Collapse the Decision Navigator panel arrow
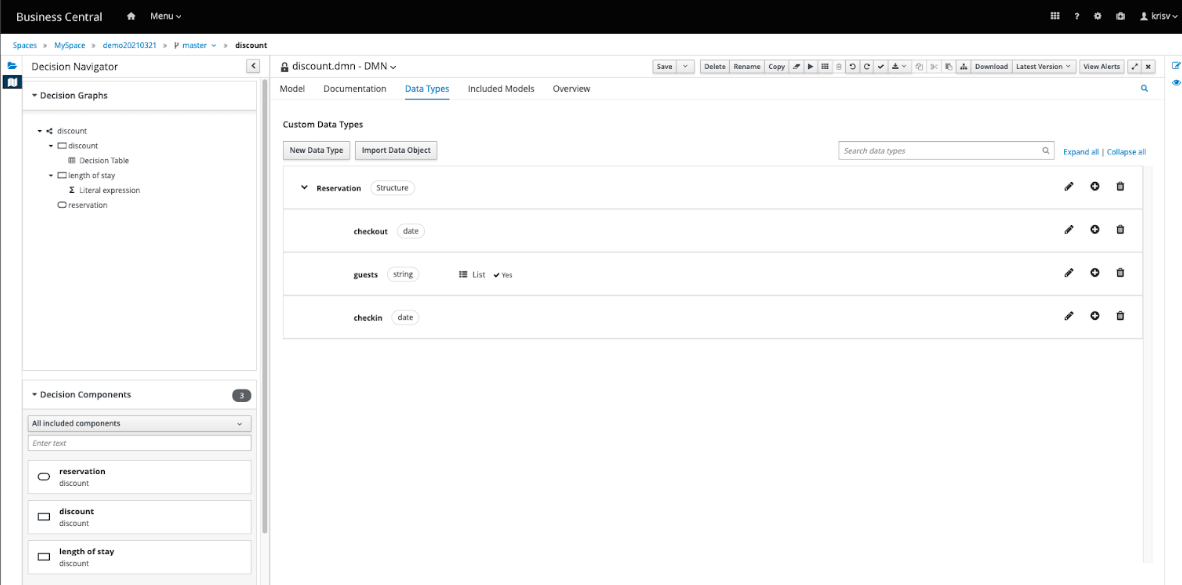The image size is (1182, 585). [253, 65]
